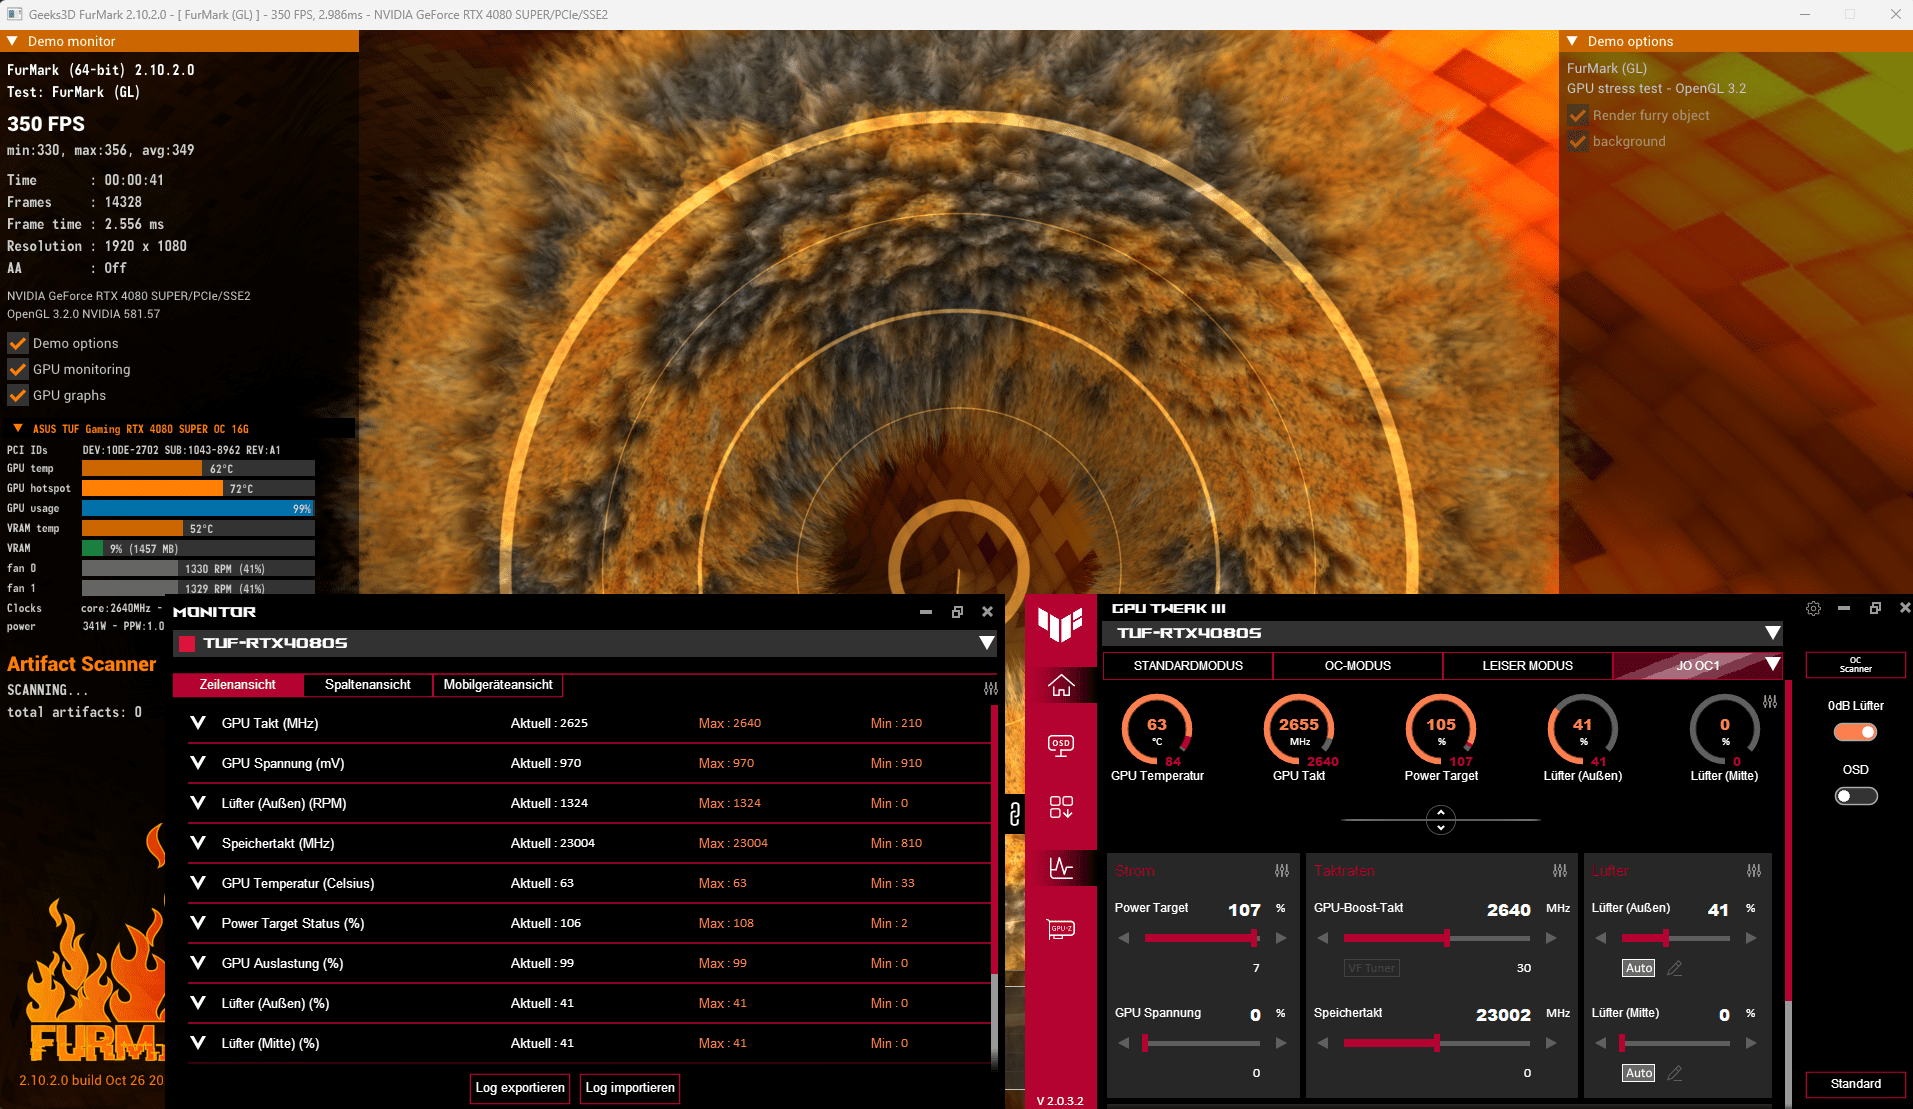Toggle Auto mode for Lüfter (Außen)

coord(1638,968)
